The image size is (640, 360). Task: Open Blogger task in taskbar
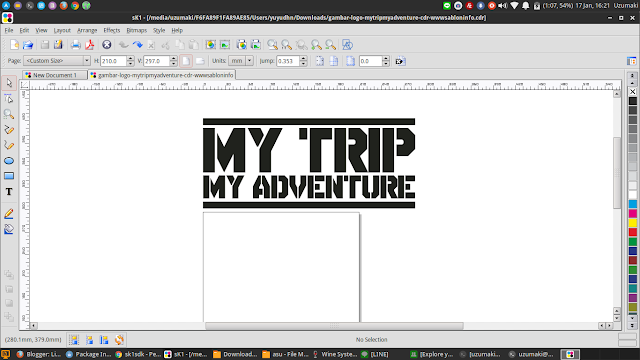39,354
